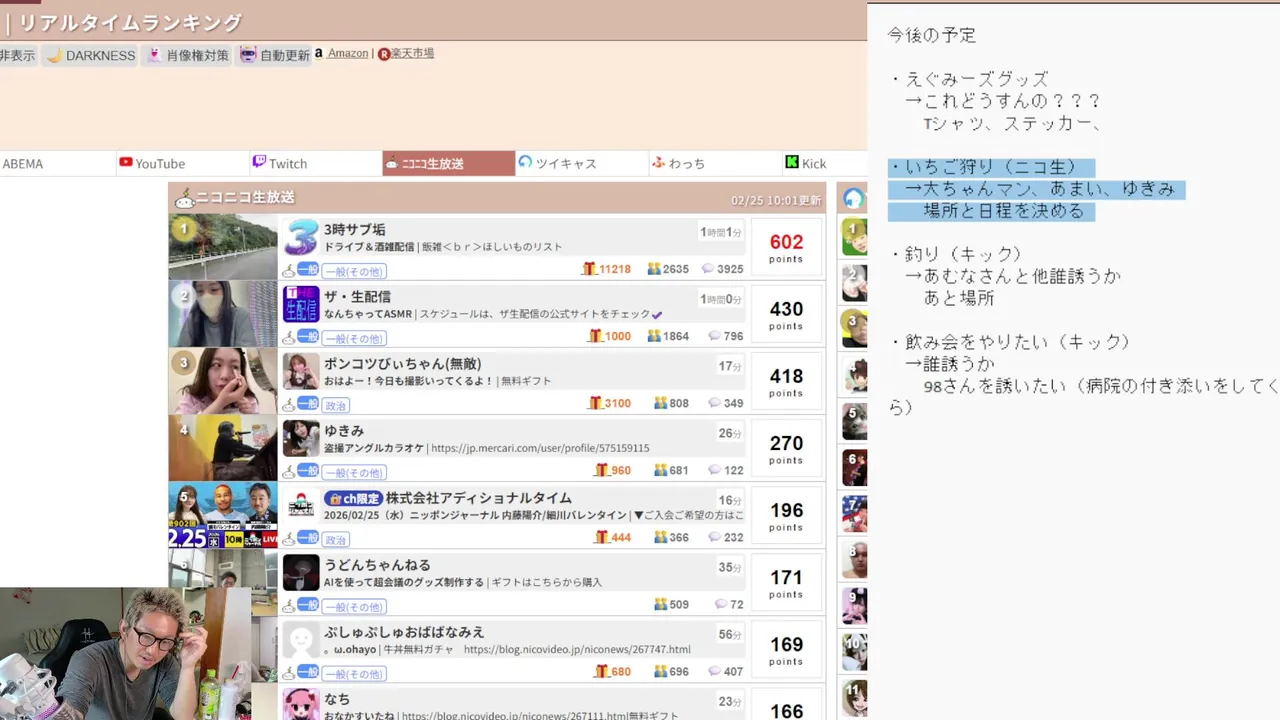Open the ツイキャス tab
This screenshot has width=1280, height=720.
pos(581,163)
